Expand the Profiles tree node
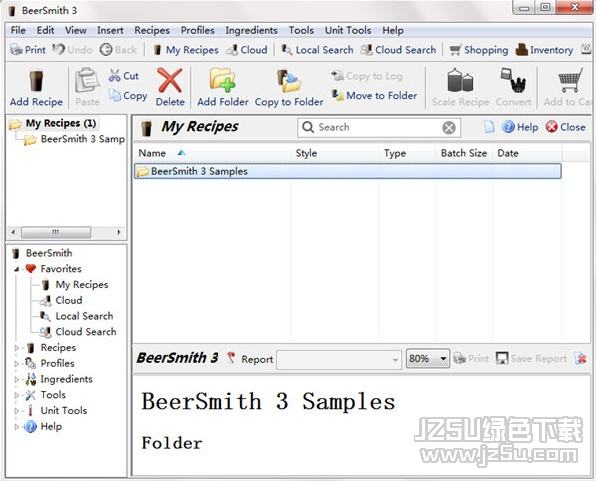This screenshot has height=481, width=596. point(16,364)
